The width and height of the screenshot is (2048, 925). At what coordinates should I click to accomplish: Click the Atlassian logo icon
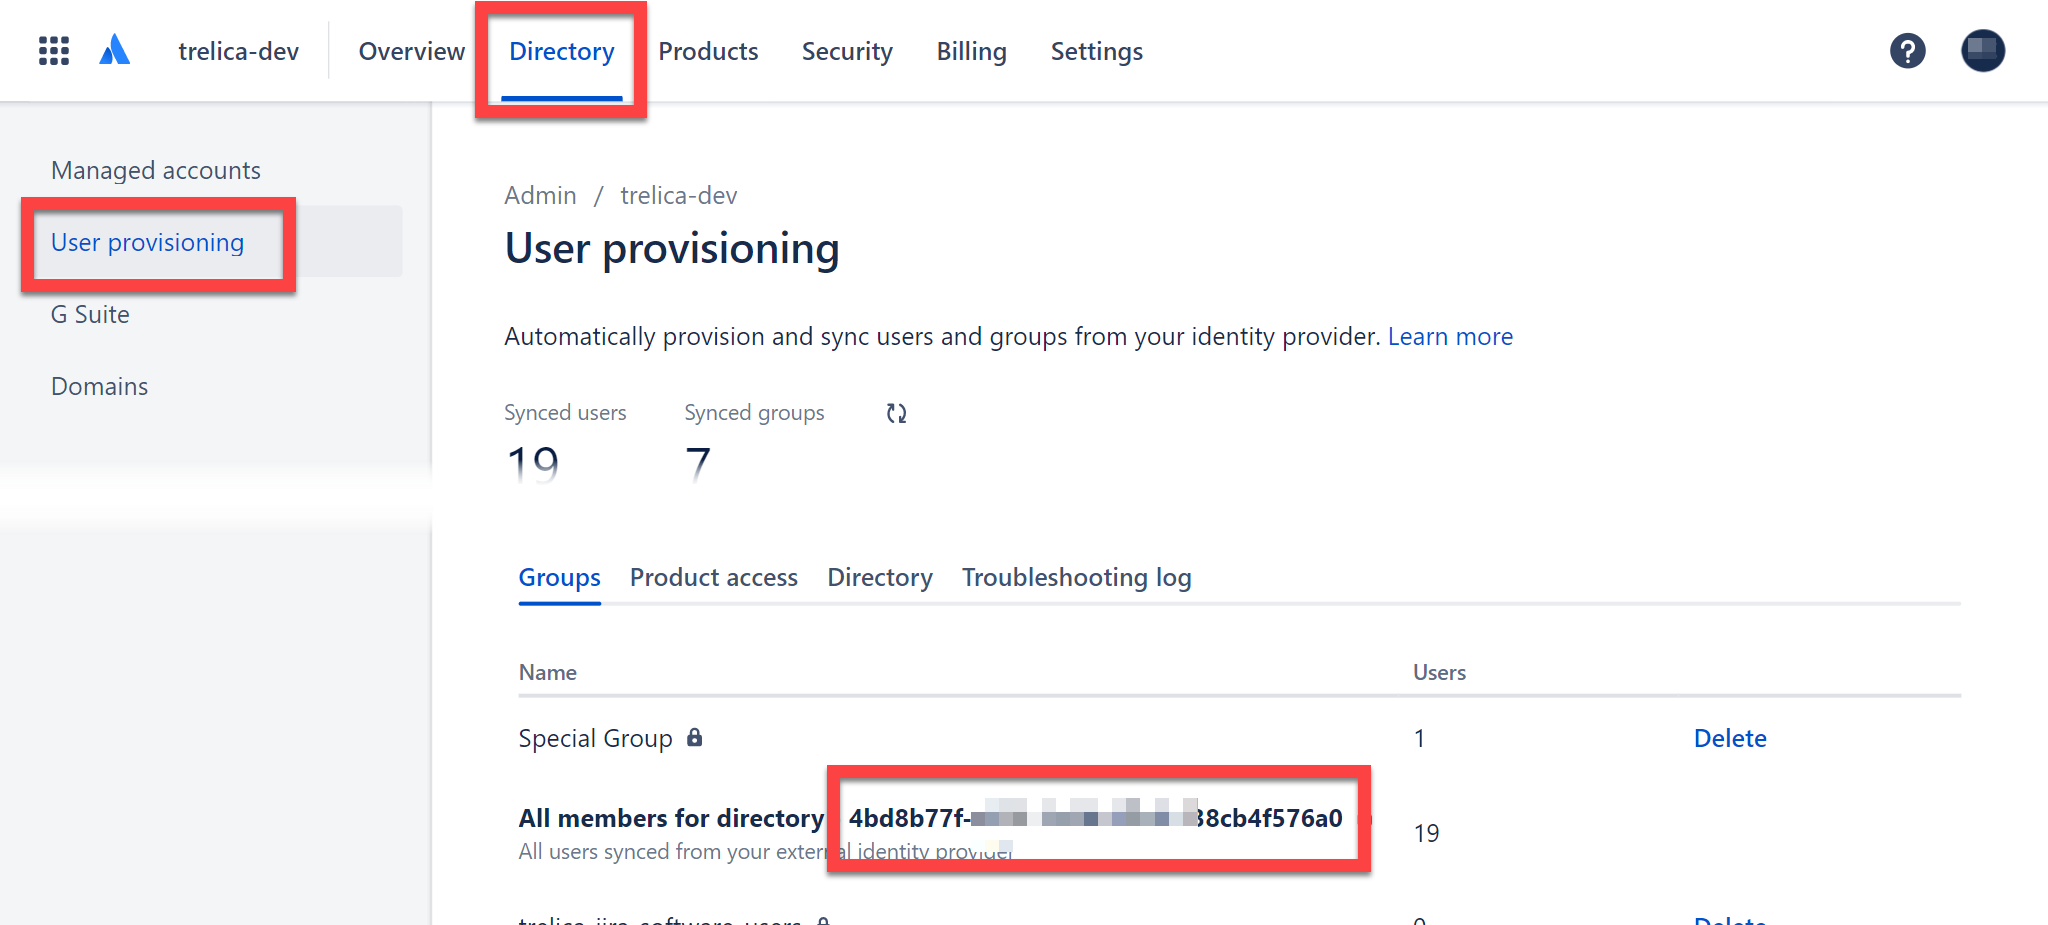(115, 50)
